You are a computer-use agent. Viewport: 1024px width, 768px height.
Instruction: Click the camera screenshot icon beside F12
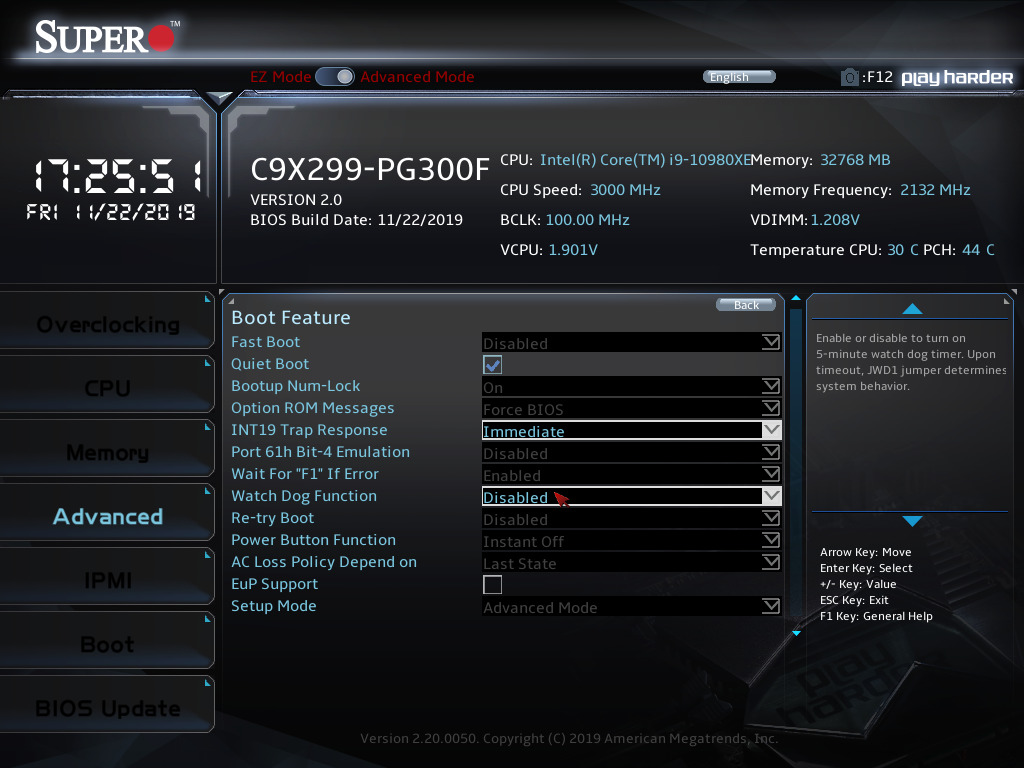coord(849,77)
